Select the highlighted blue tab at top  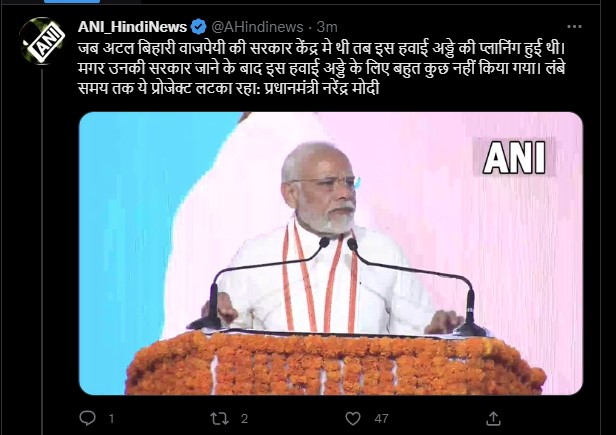(72, 1)
